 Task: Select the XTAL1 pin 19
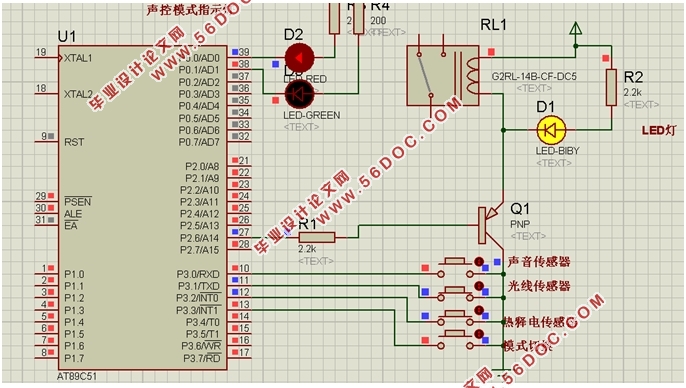click(46, 57)
